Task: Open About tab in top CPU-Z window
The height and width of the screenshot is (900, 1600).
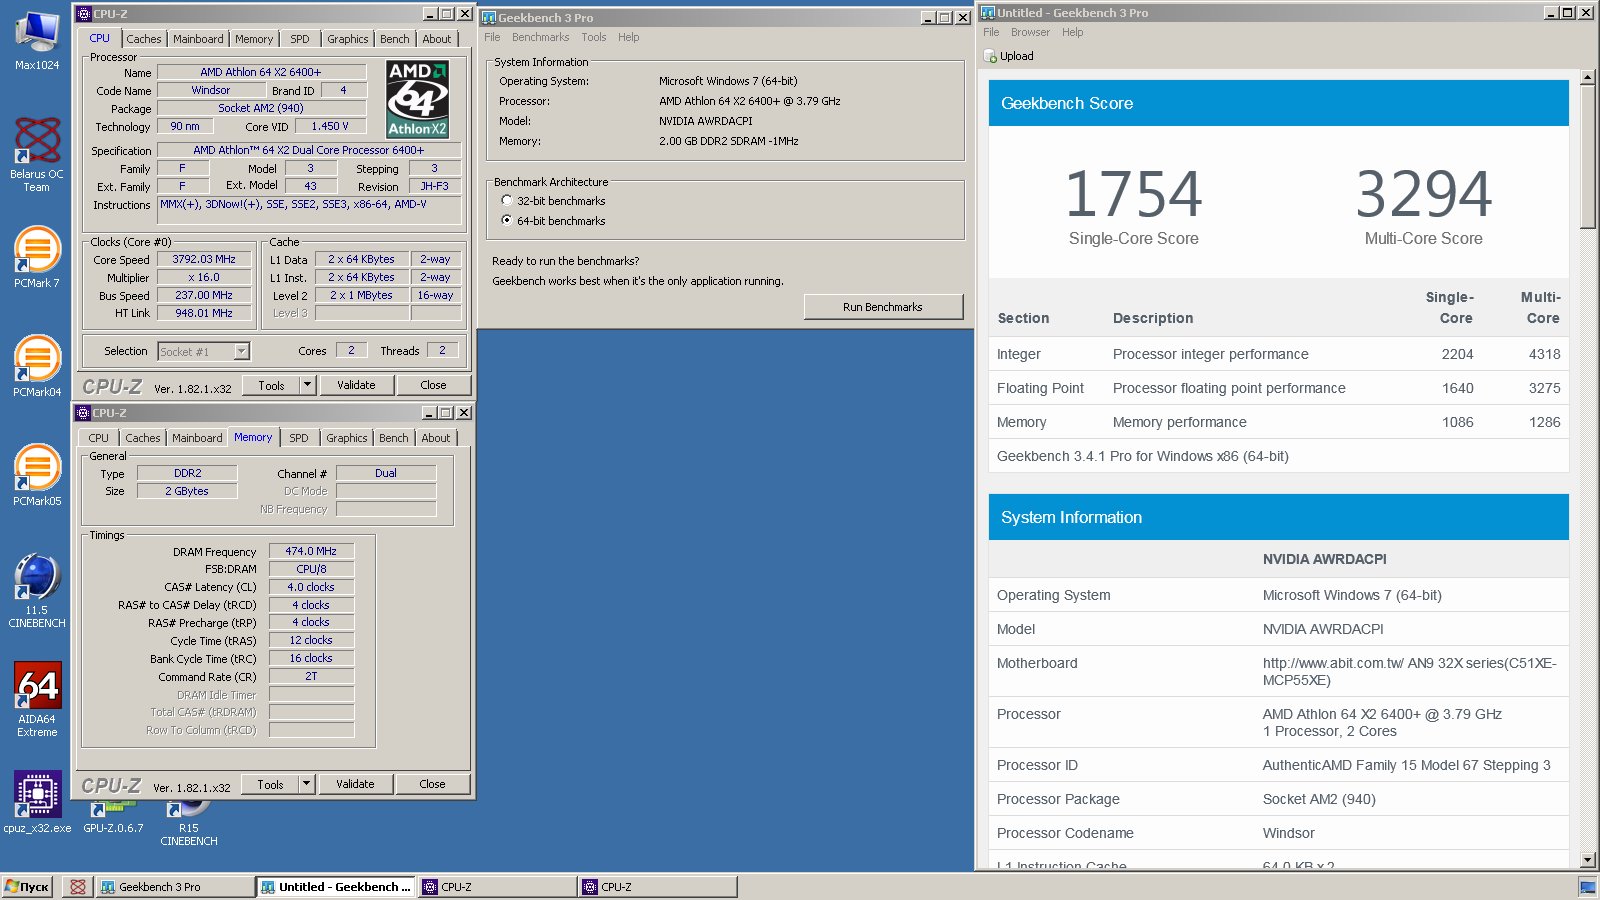Action: (437, 39)
